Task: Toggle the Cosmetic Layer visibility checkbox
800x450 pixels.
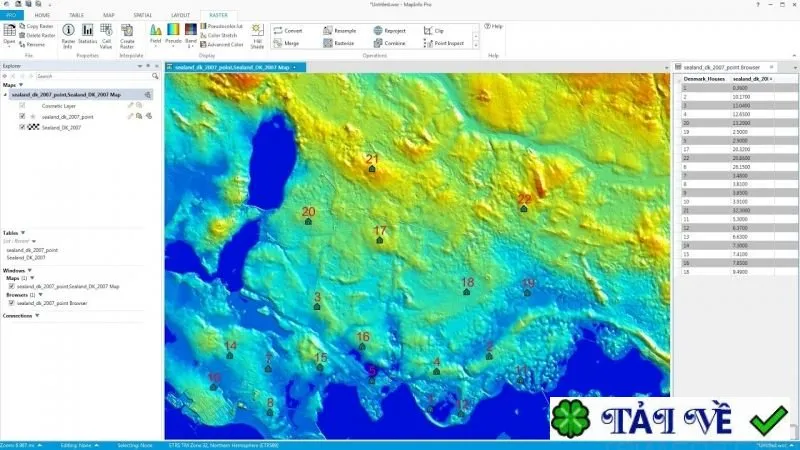Action: pos(22,106)
